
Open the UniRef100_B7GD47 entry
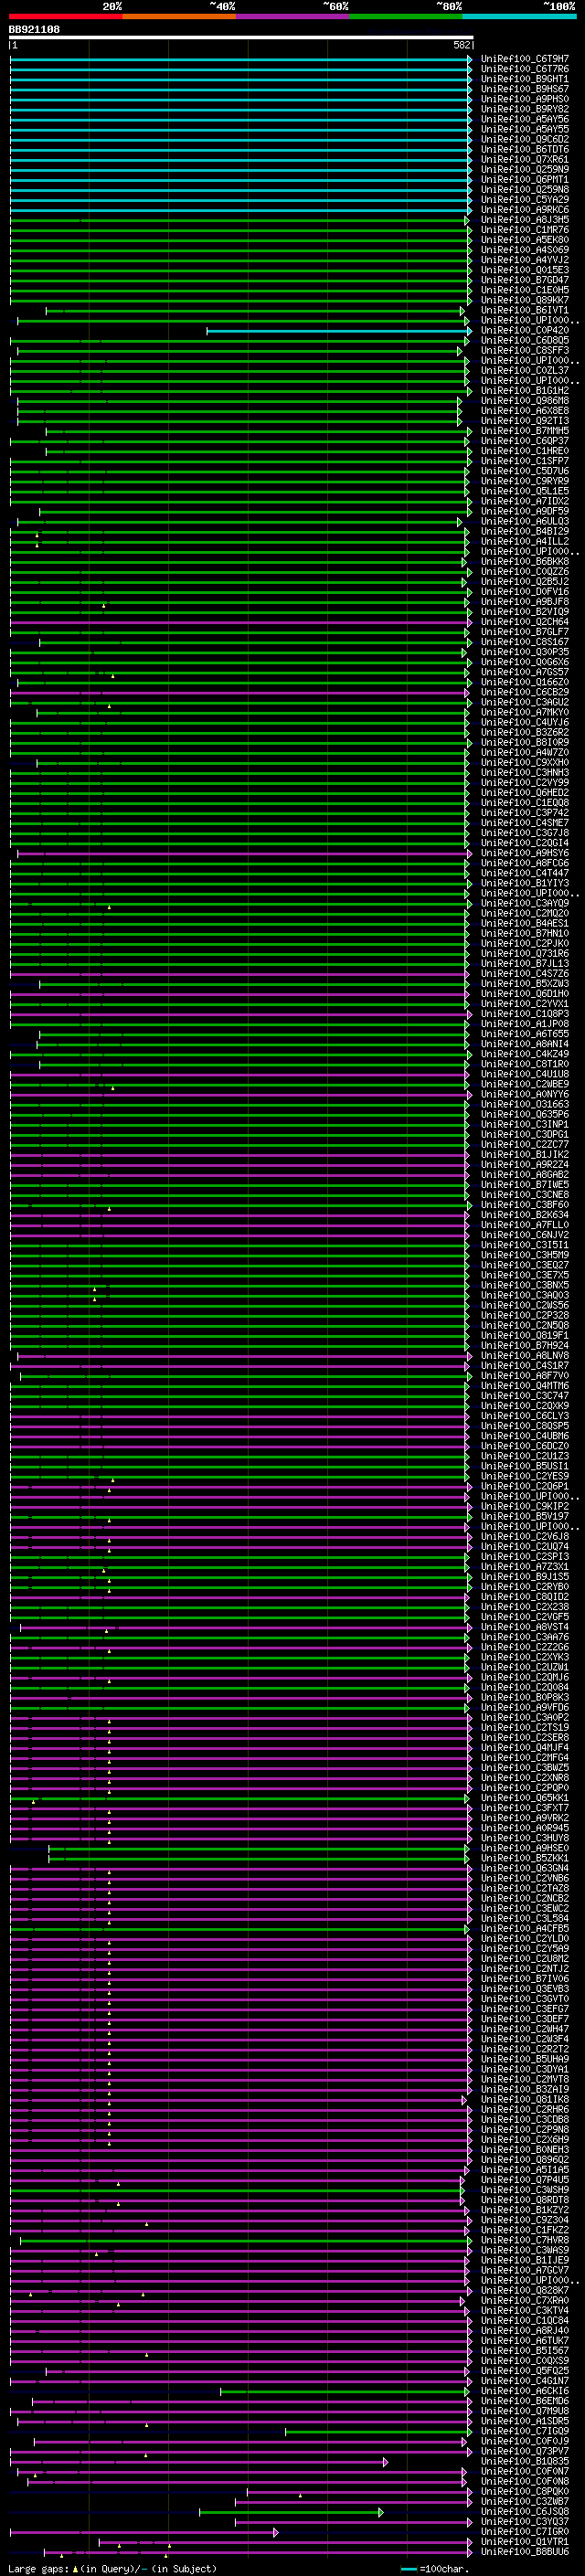[x=525, y=280]
